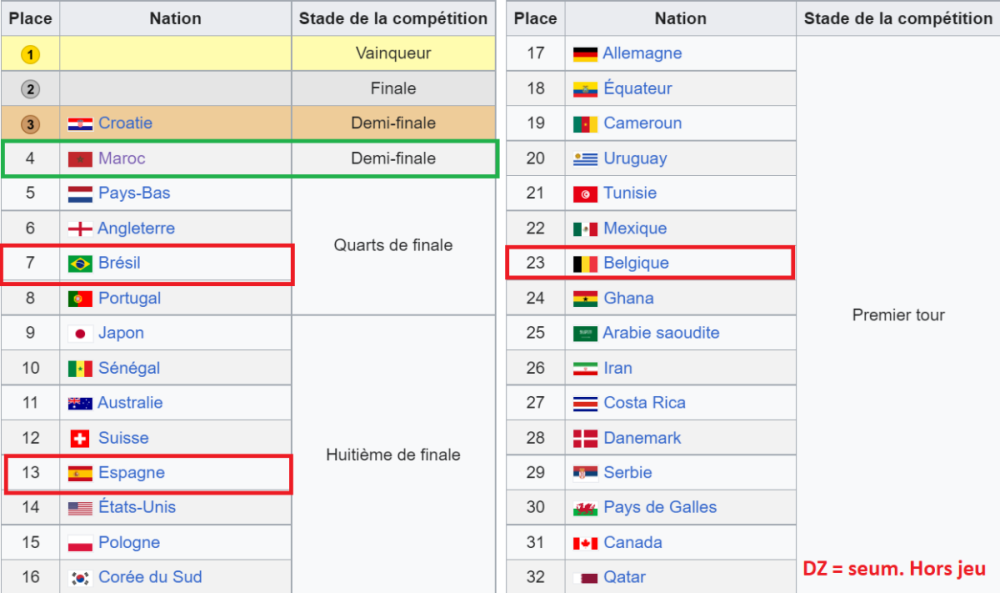The image size is (1000, 593).
Task: Click the left table's Nation column header
Action: coord(175,18)
